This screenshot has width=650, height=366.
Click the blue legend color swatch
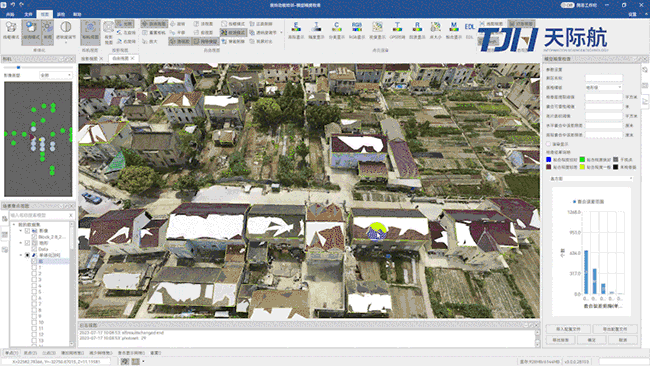(548, 160)
